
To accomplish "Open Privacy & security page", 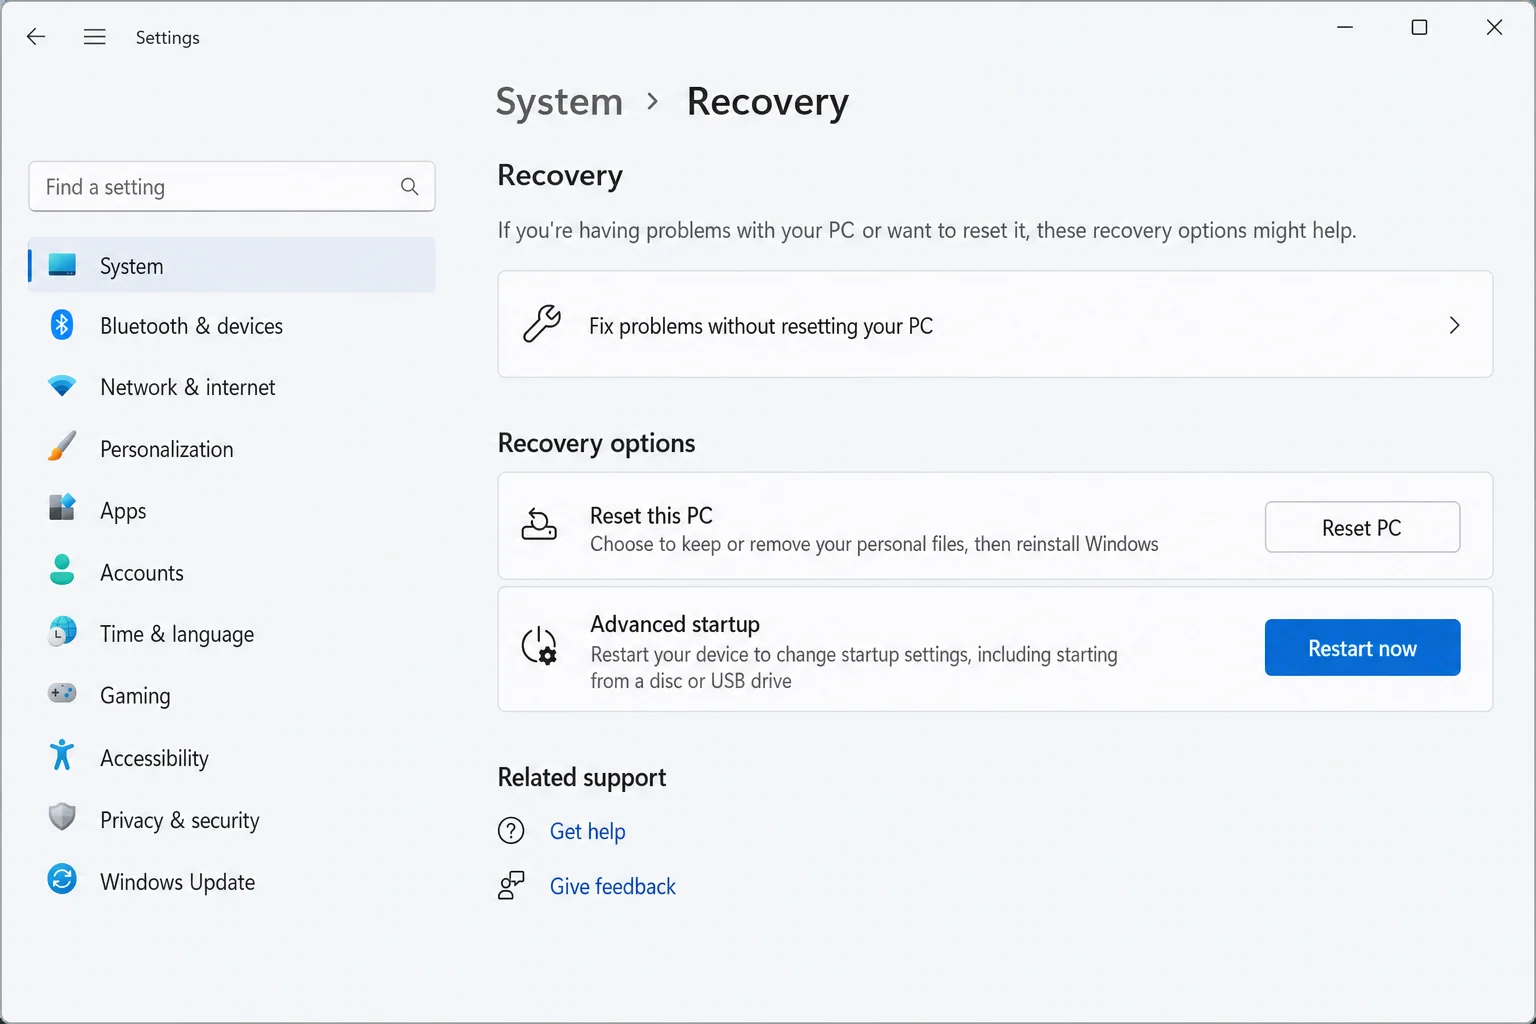I will click(232, 820).
